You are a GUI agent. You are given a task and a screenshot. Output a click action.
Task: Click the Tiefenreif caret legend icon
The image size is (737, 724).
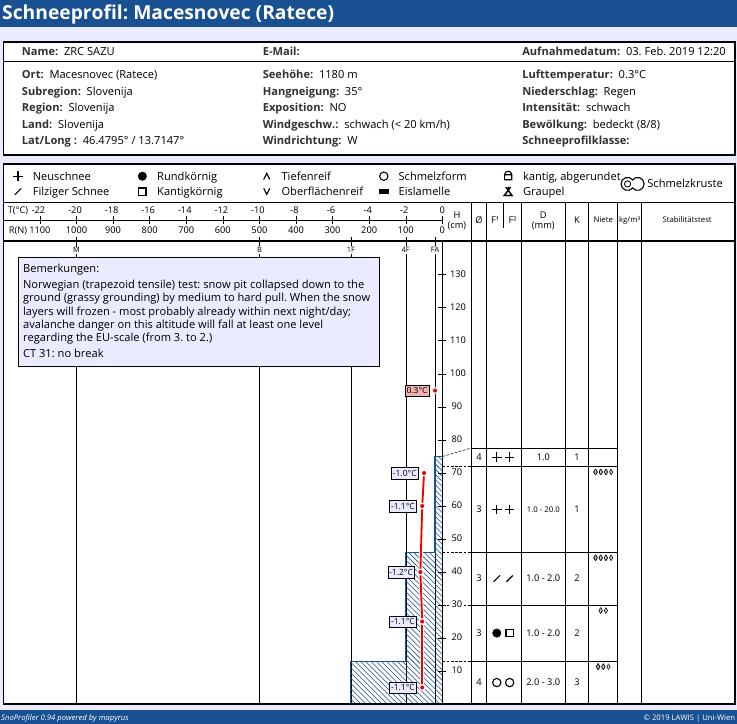point(267,177)
